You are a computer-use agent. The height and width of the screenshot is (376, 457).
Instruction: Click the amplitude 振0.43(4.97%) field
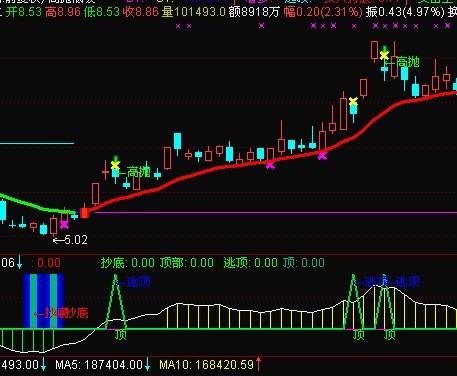click(405, 12)
